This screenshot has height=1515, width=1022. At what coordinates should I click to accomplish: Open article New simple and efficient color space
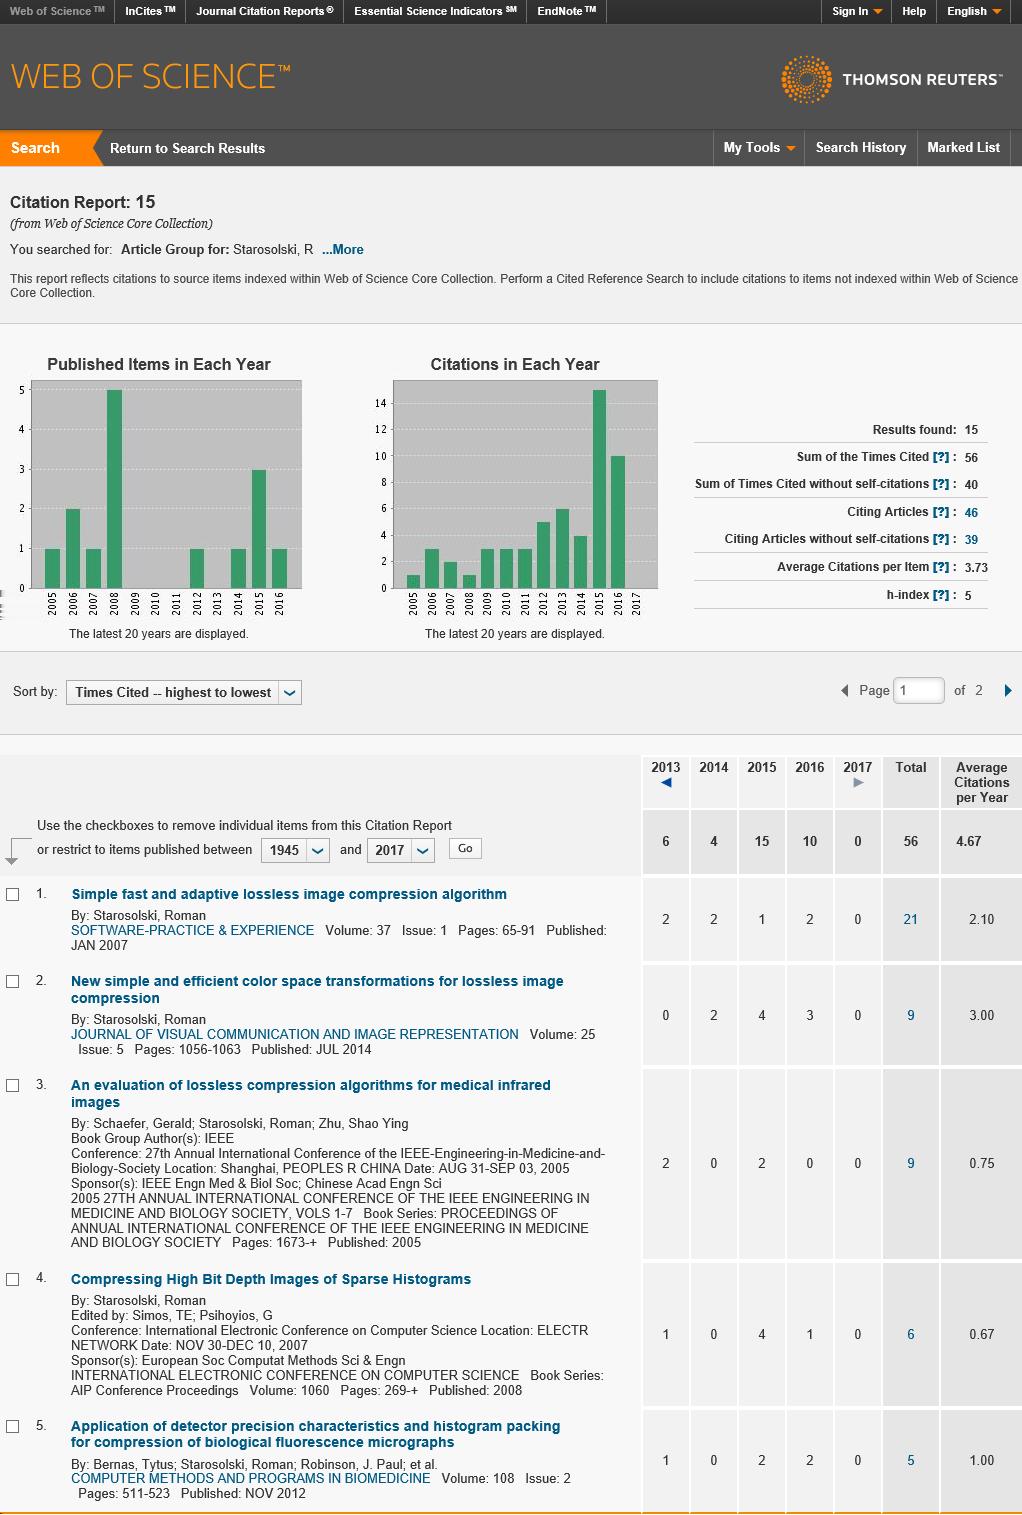pos(317,990)
